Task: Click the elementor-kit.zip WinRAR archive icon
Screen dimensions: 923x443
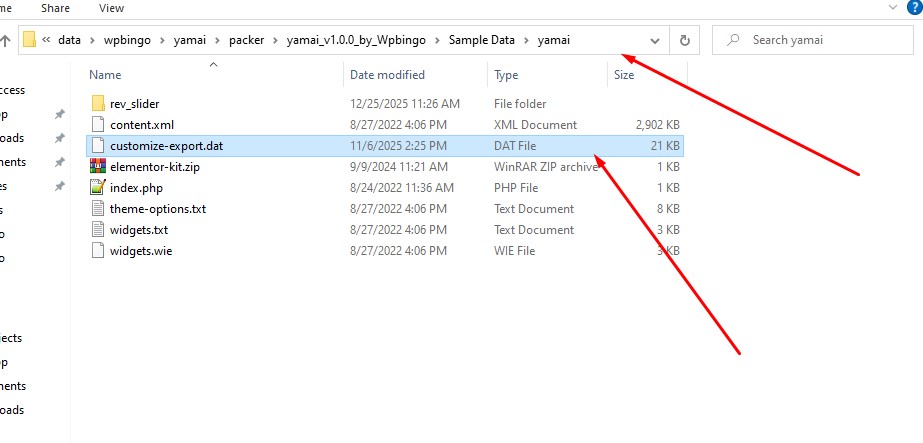Action: (x=98, y=167)
